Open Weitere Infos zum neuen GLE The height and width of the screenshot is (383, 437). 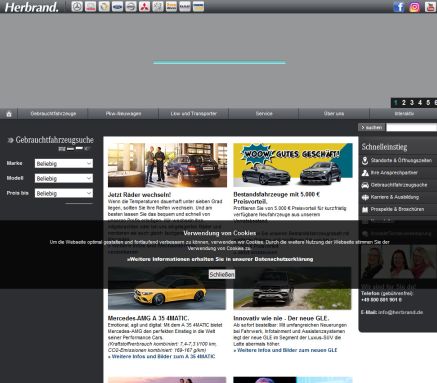(285, 350)
